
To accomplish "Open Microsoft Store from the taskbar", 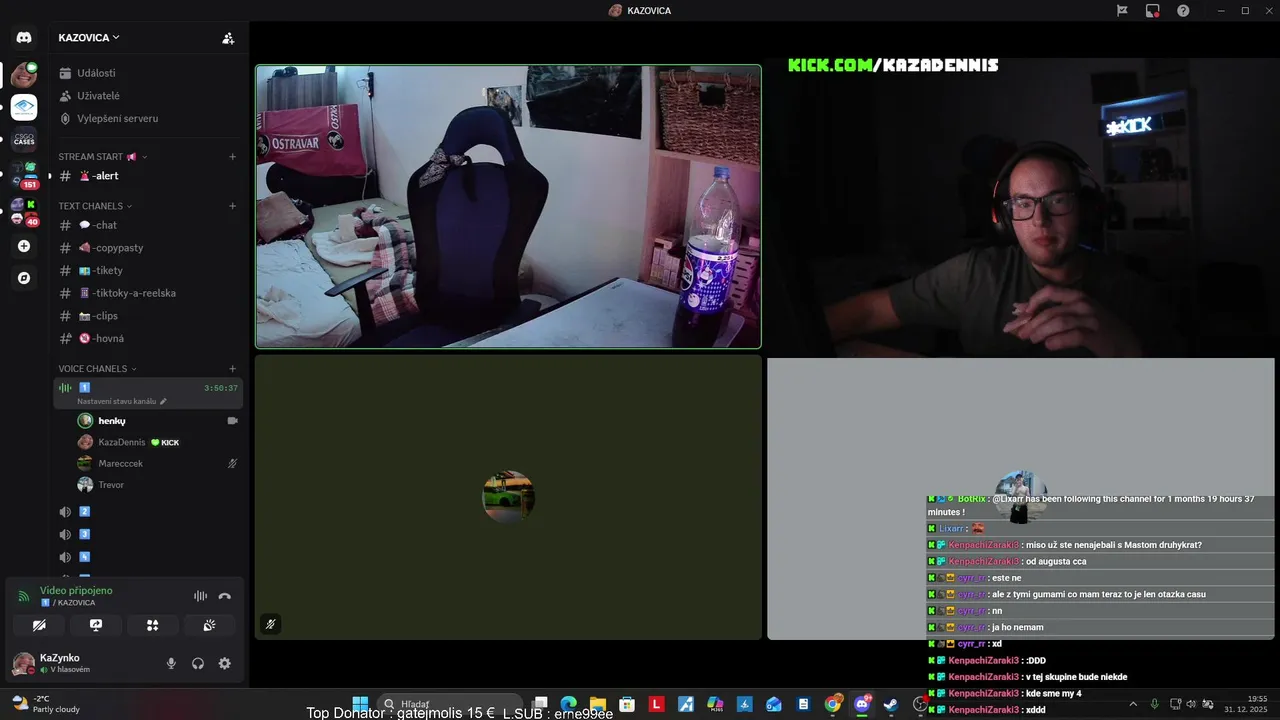I will click(627, 704).
